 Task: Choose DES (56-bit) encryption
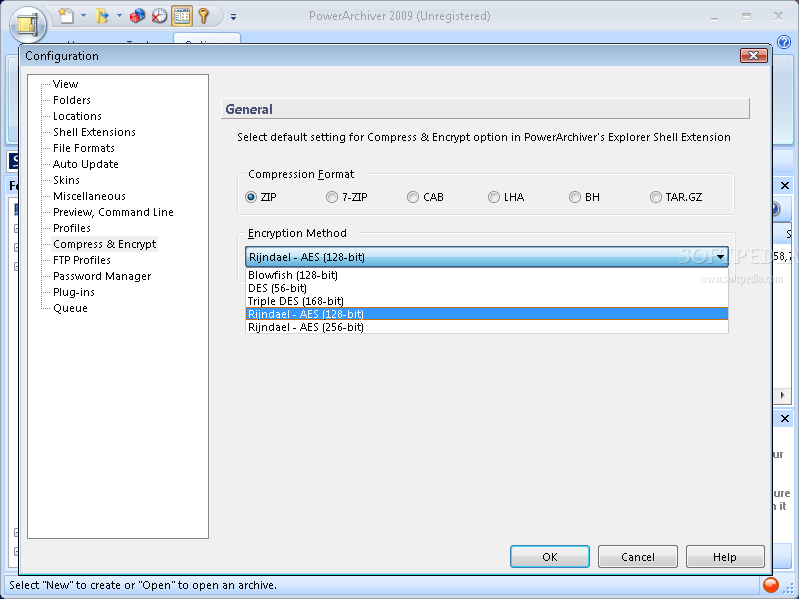[487, 288]
